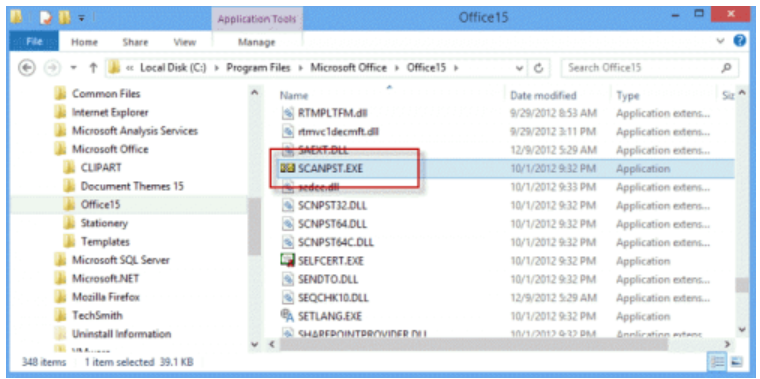Expand the address bar history dropdown
The height and width of the screenshot is (379, 760).
520,68
